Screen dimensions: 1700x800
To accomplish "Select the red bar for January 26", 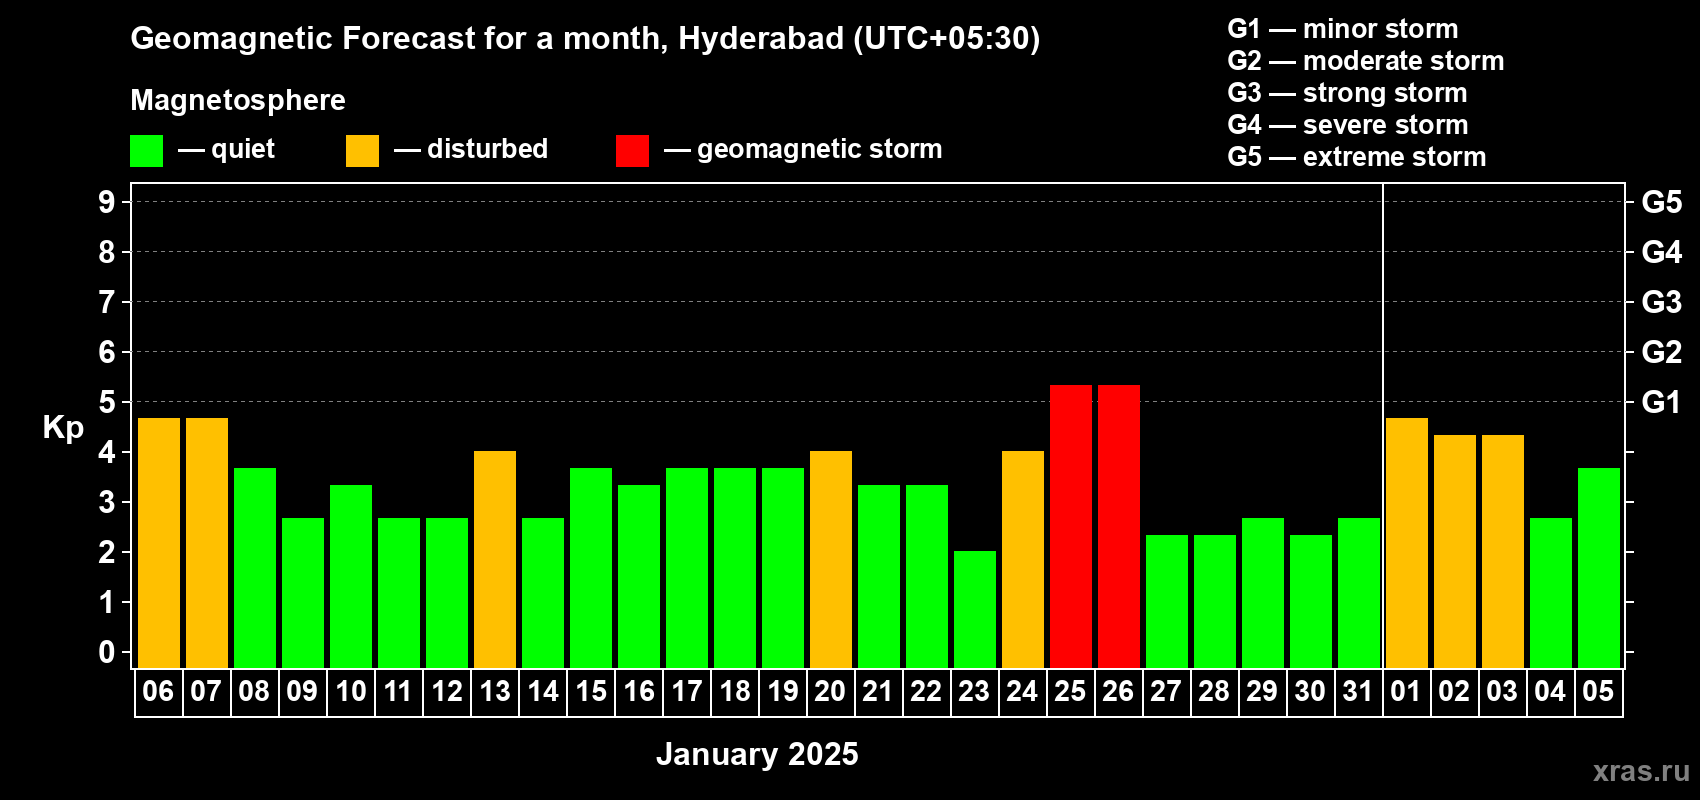I will [x=1119, y=526].
